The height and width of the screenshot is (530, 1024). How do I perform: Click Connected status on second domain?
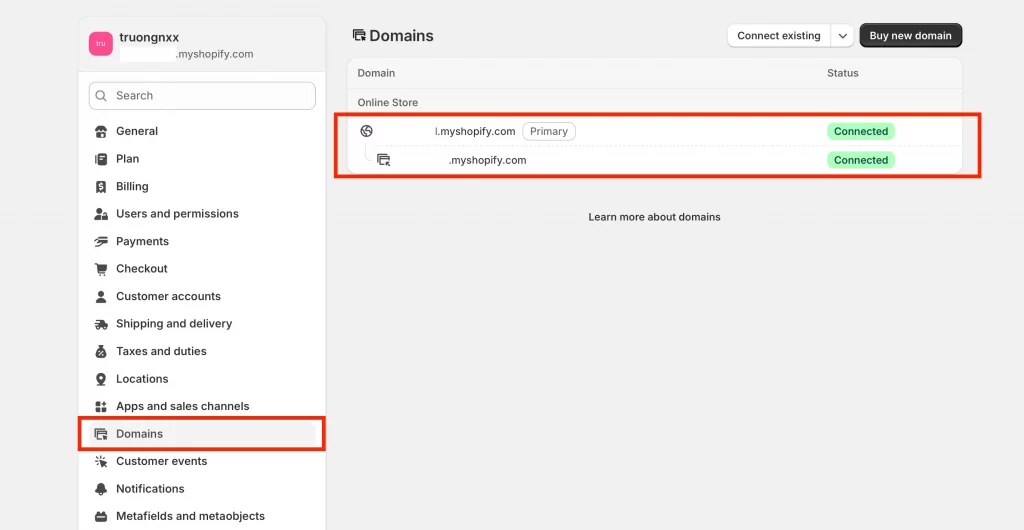(861, 160)
